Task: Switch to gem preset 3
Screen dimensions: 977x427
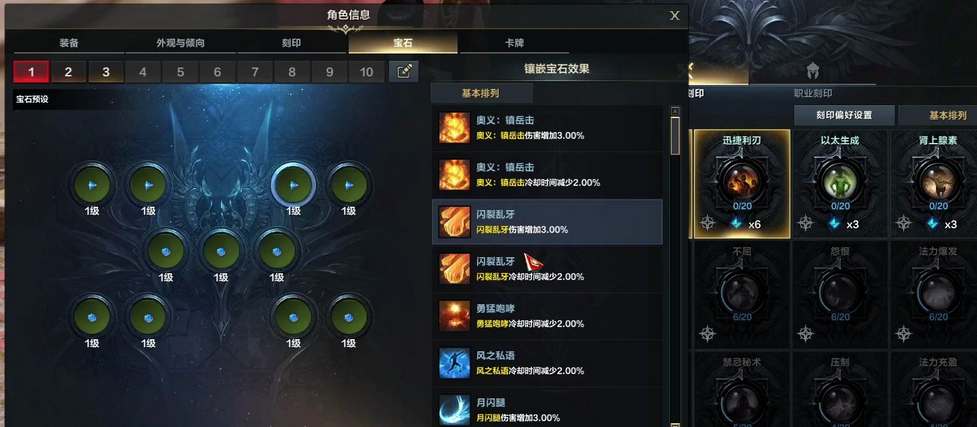Action: 105,72
